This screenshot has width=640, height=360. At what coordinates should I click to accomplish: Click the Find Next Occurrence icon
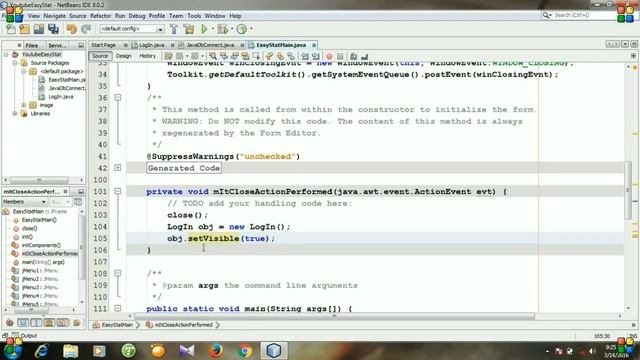point(235,56)
